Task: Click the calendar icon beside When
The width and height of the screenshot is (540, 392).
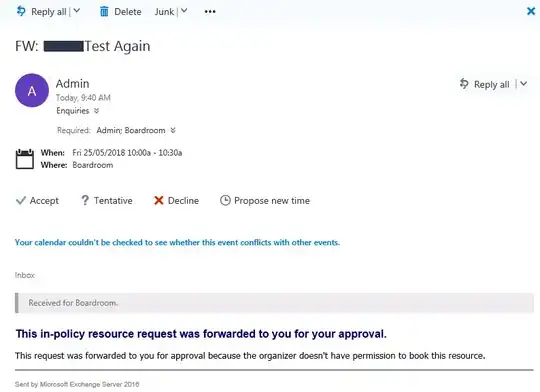Action: [25, 159]
